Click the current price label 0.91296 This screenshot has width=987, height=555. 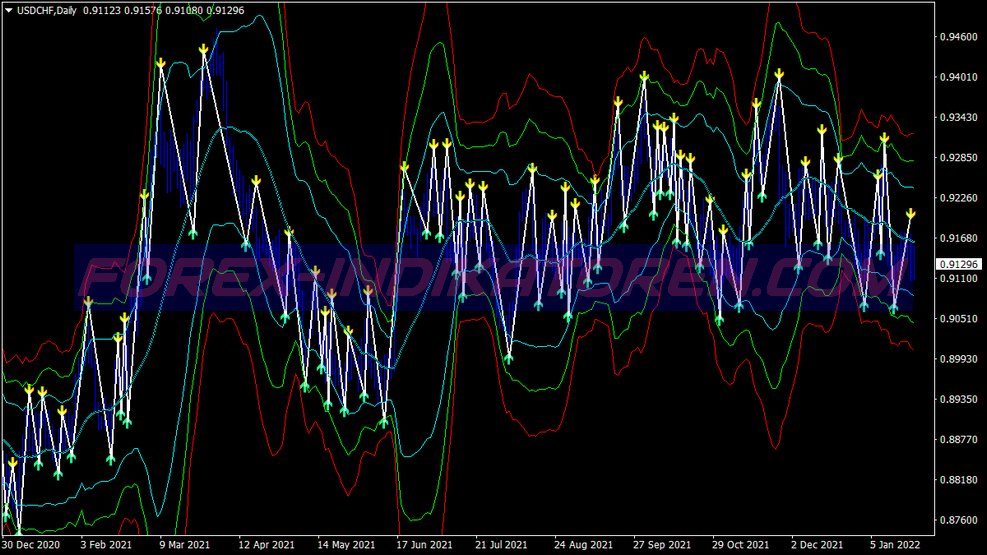coord(958,263)
